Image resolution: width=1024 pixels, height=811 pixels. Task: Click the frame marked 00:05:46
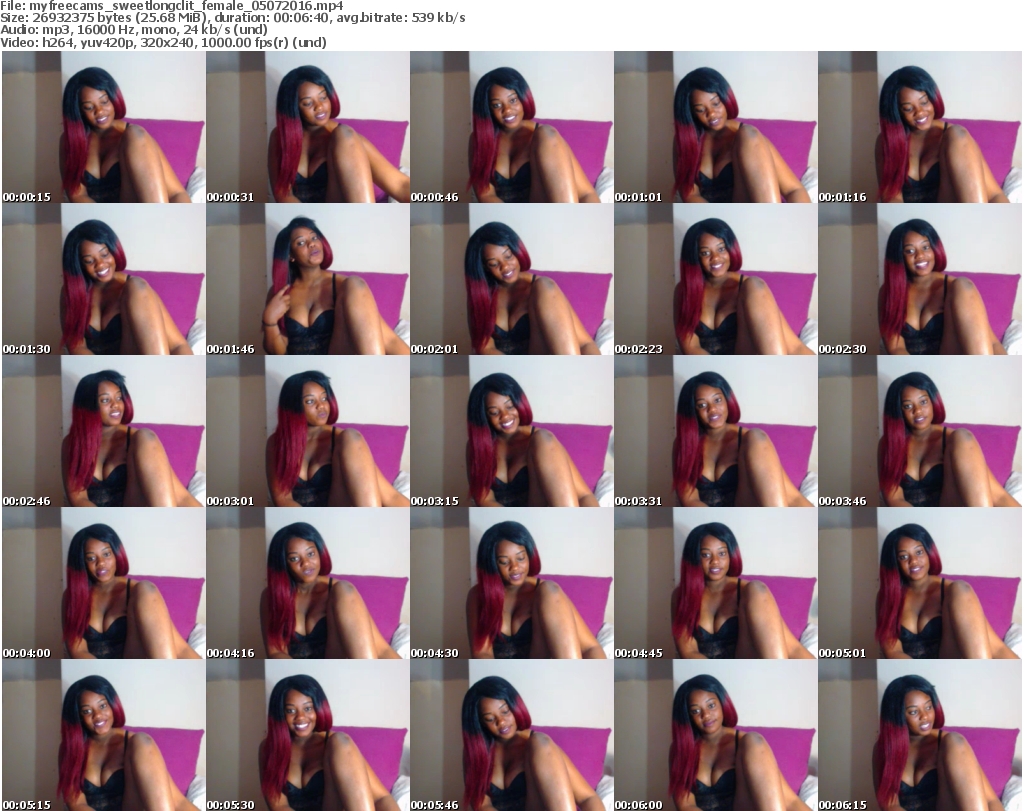pos(511,735)
